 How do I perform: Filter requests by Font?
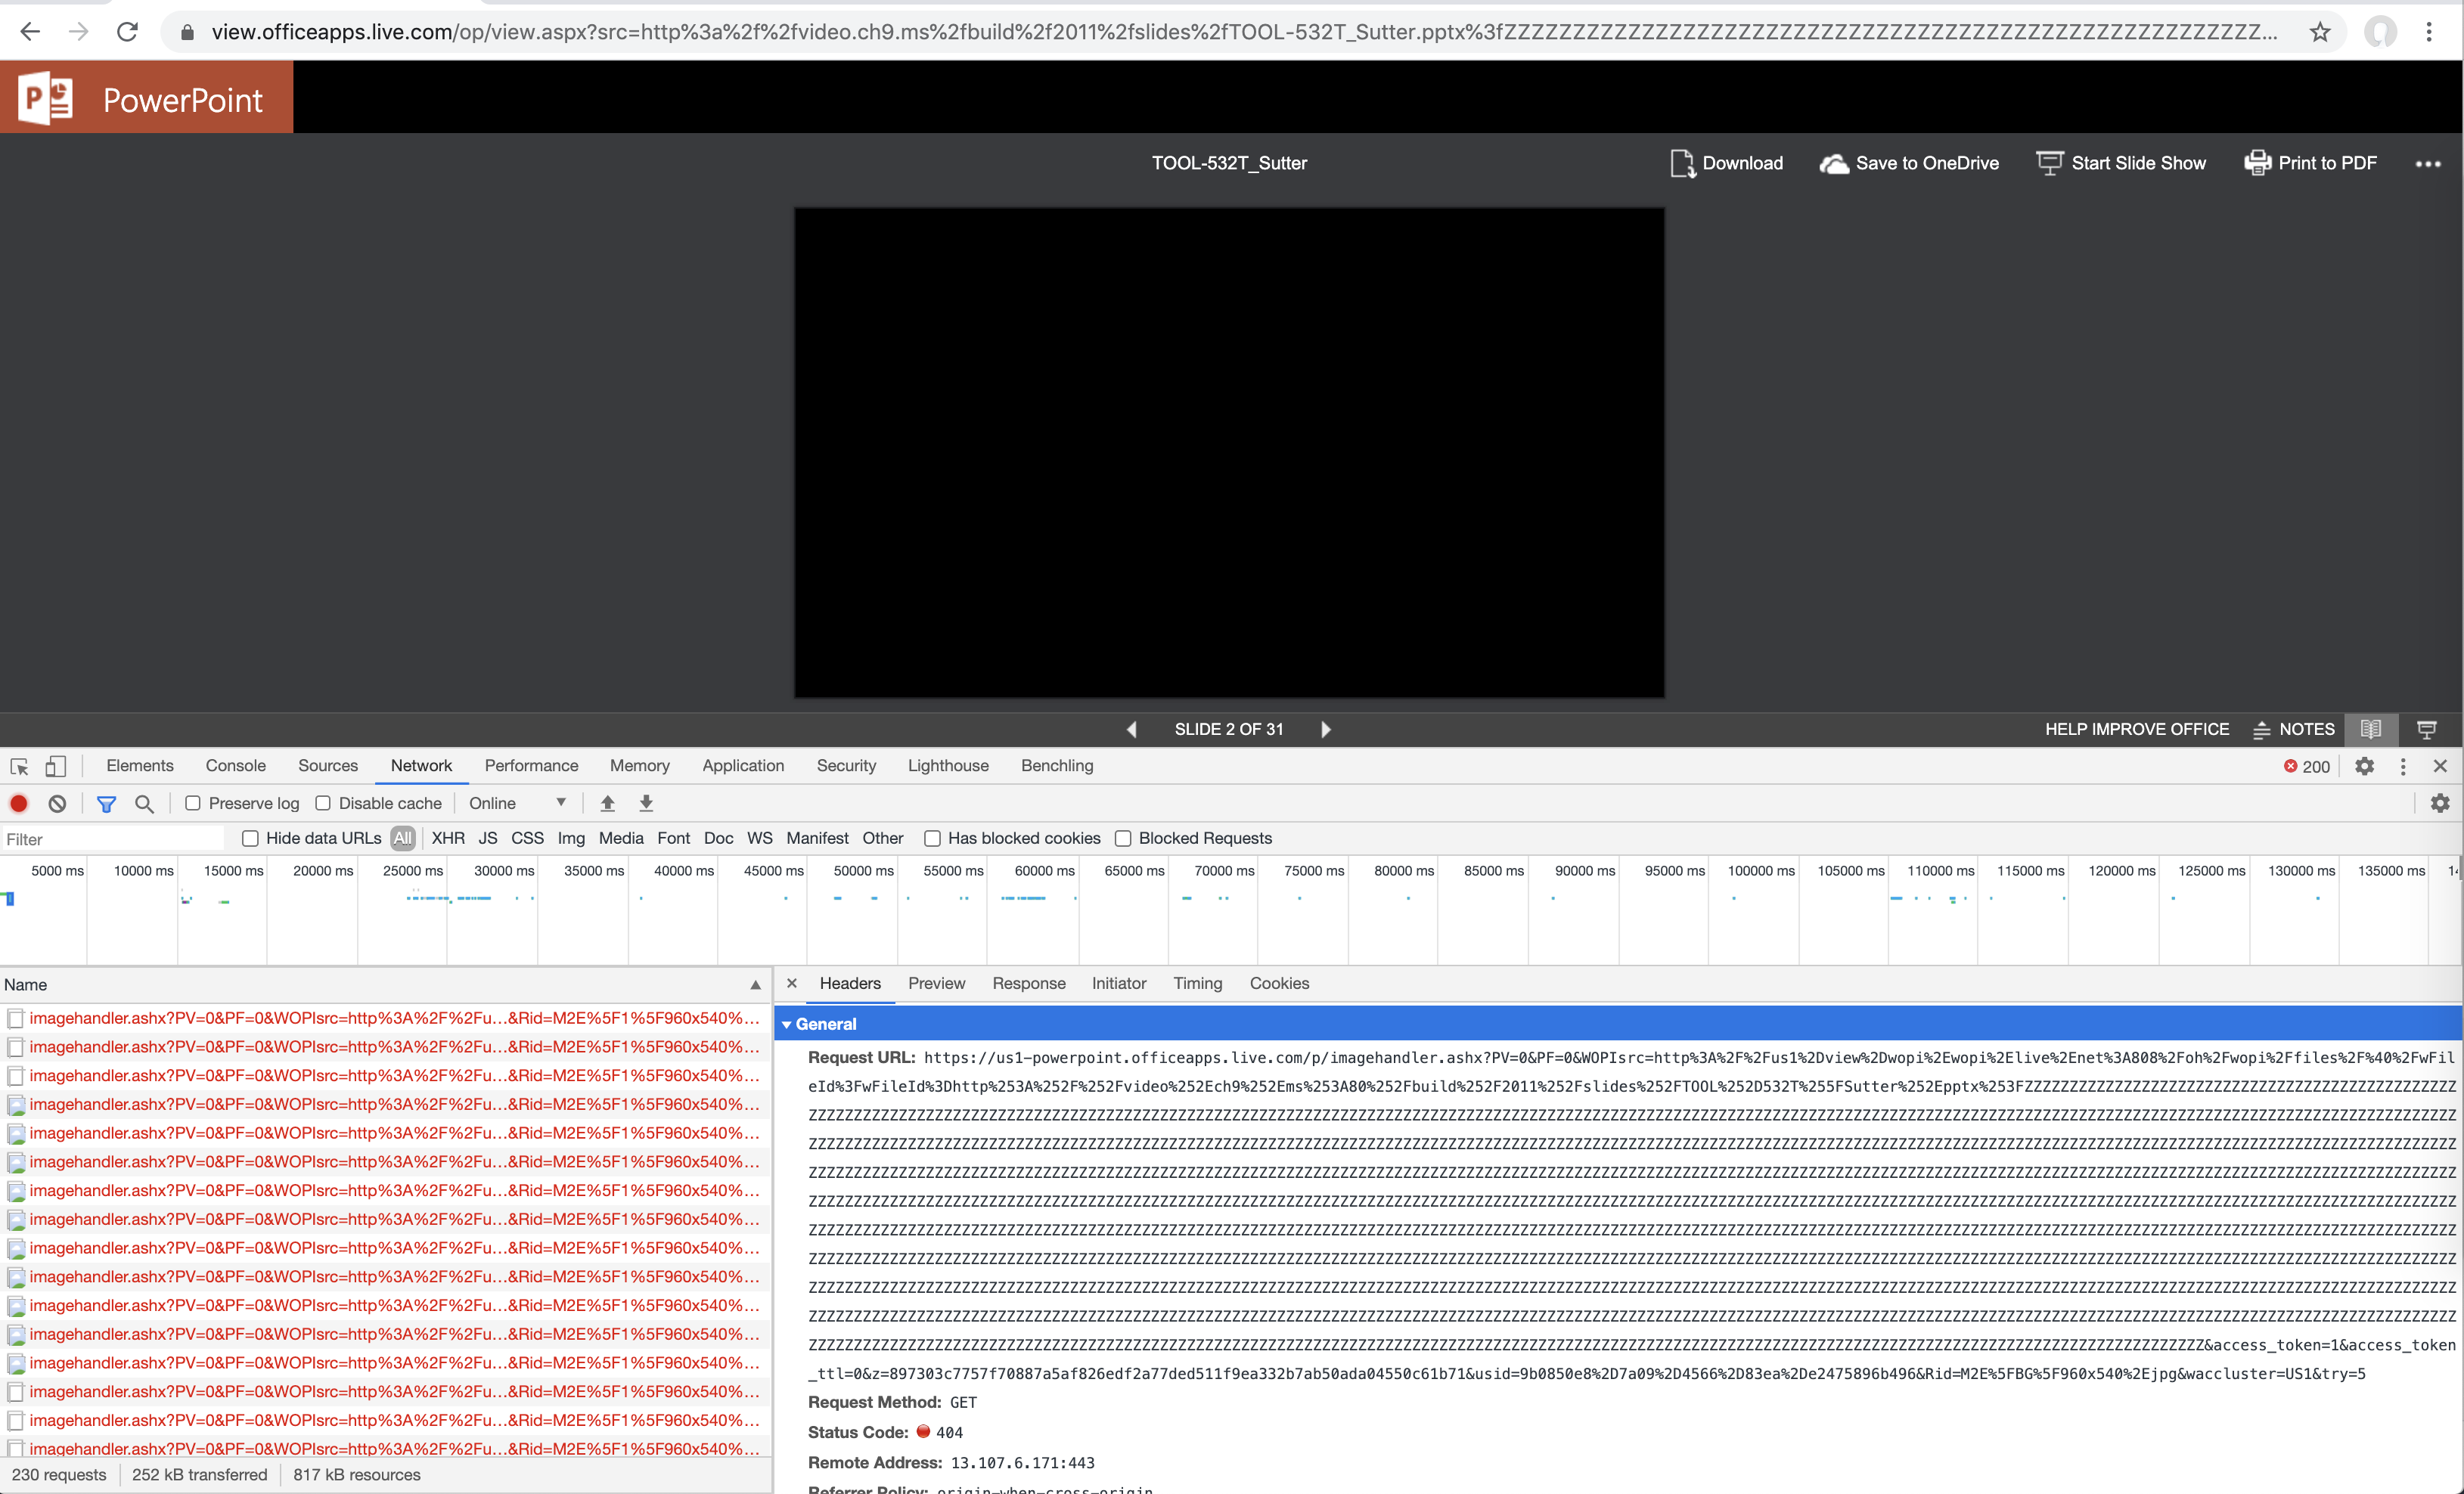click(673, 838)
